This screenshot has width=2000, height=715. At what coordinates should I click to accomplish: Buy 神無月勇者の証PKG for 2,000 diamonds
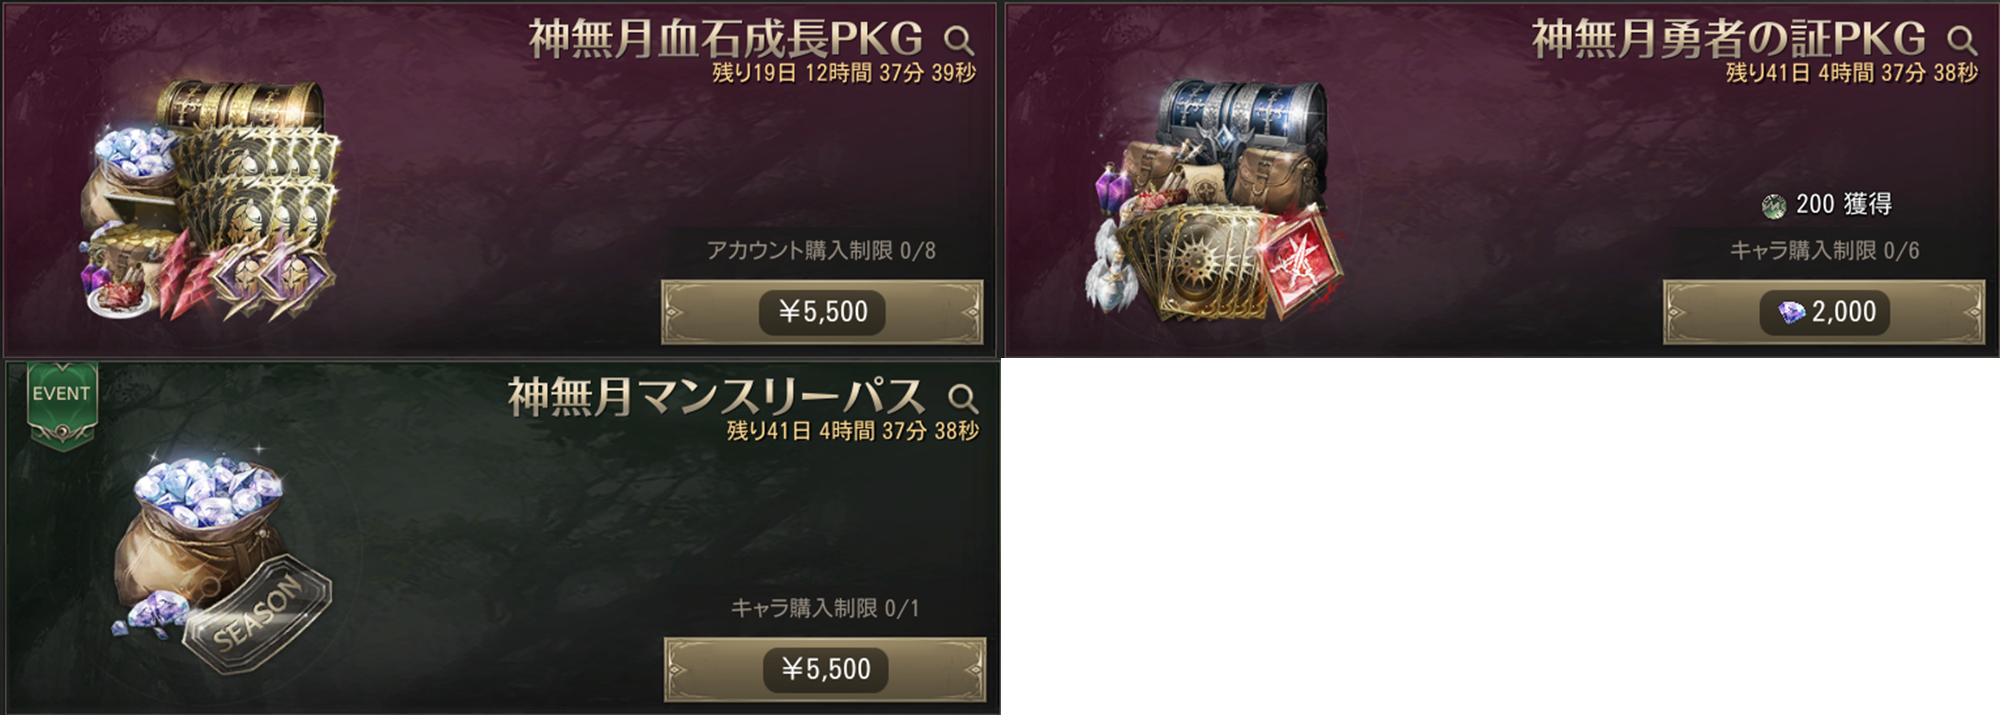click(1824, 312)
